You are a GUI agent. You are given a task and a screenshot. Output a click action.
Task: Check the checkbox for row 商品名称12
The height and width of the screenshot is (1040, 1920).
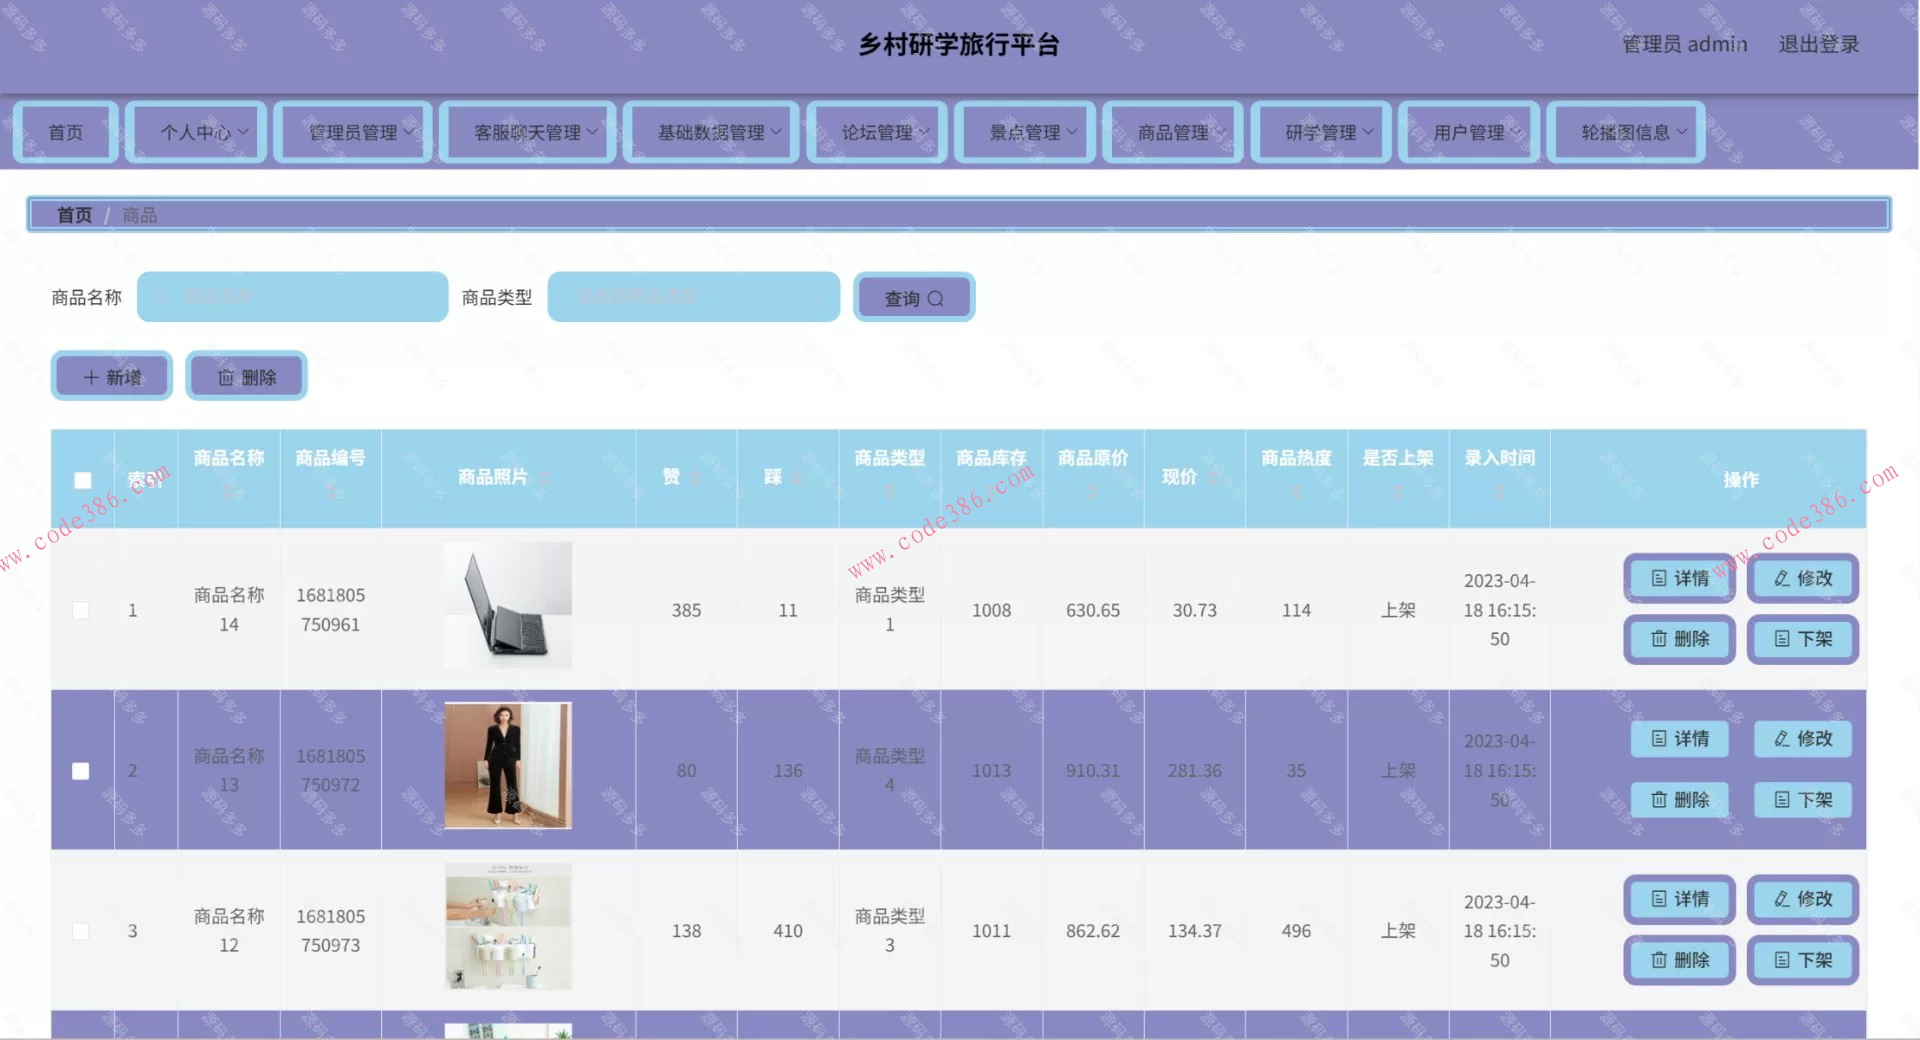tap(81, 931)
